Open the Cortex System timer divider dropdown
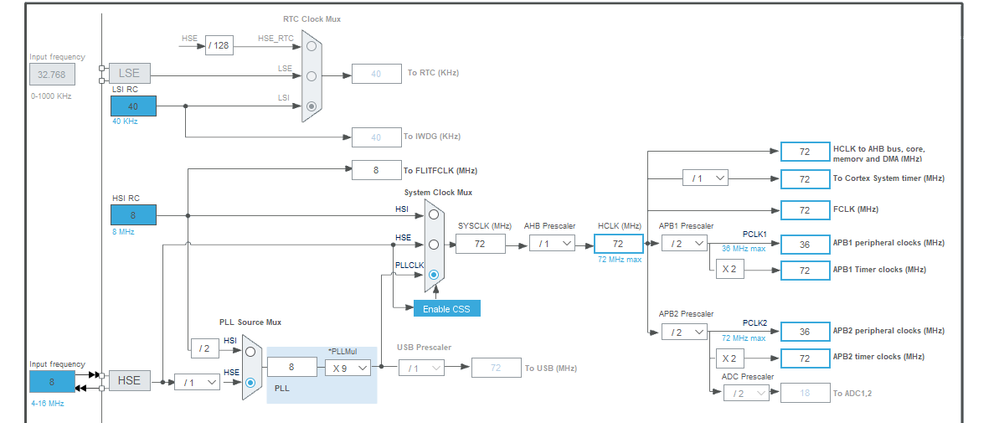The width and height of the screenshot is (999, 423). point(705,178)
